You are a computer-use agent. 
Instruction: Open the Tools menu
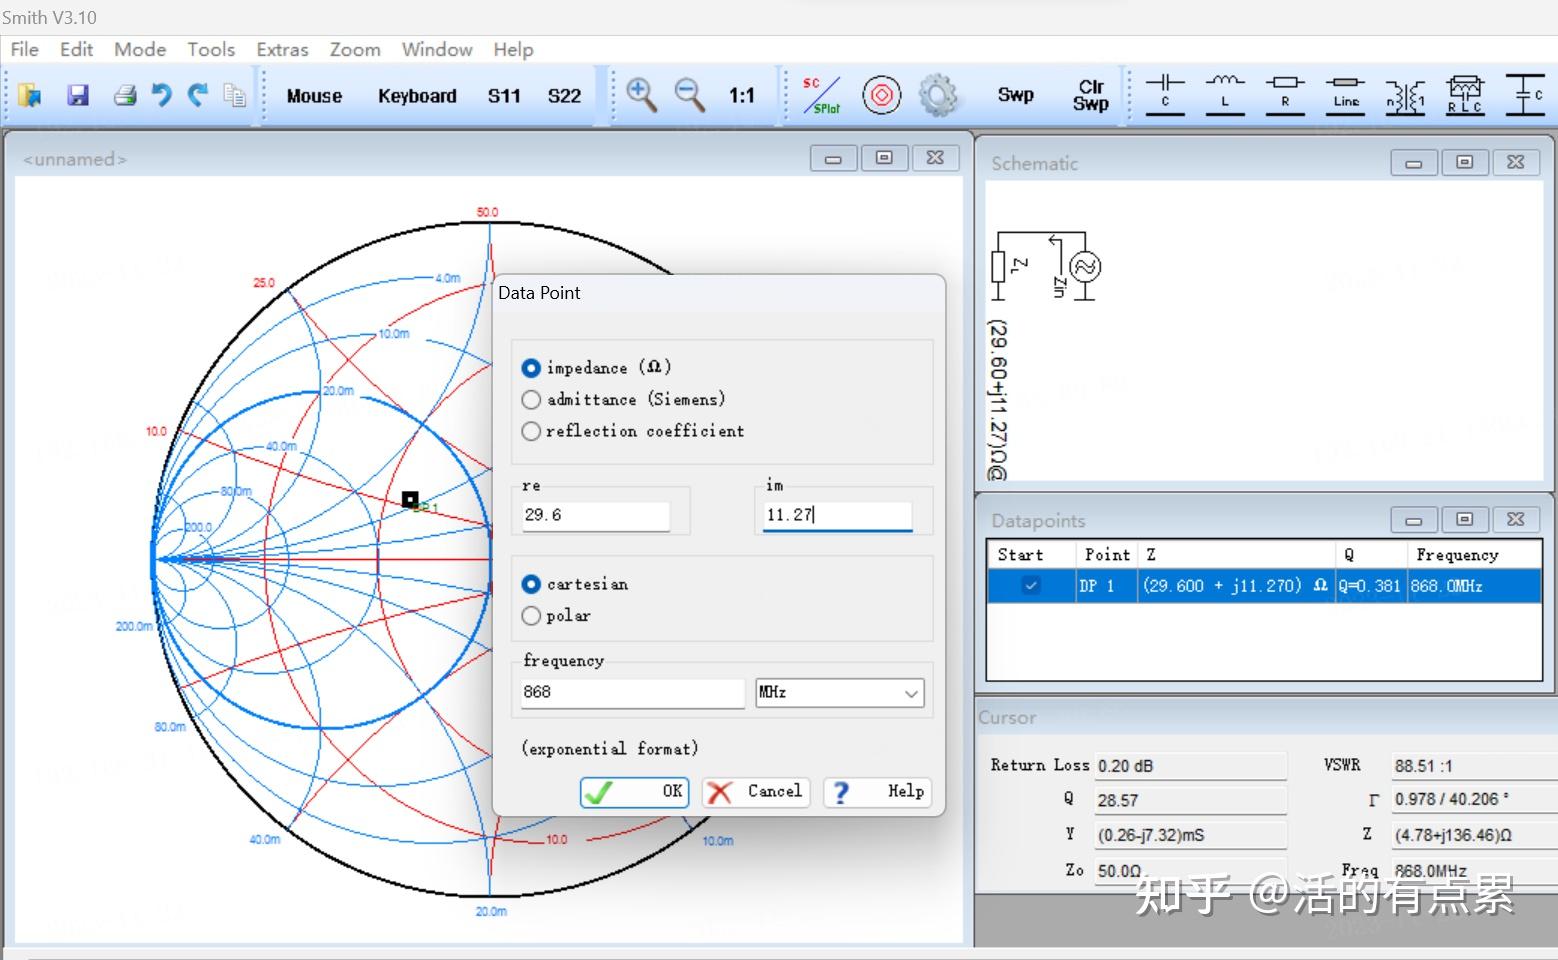210,49
